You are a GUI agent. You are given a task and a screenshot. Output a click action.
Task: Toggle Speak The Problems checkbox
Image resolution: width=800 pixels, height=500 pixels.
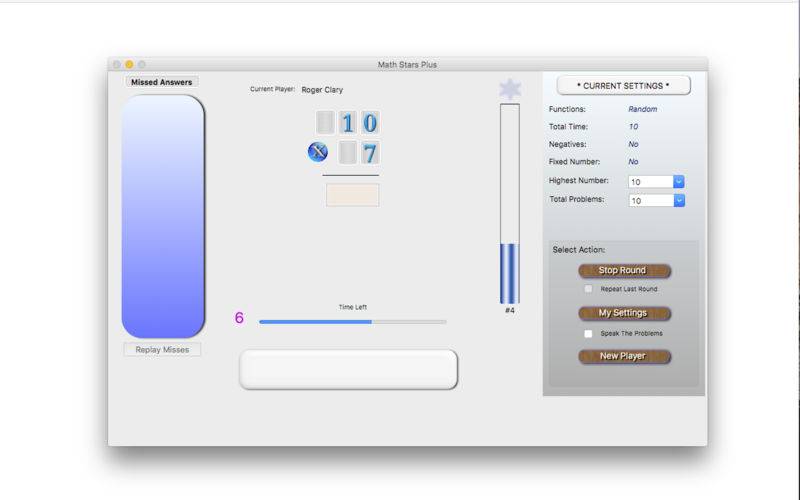[588, 334]
